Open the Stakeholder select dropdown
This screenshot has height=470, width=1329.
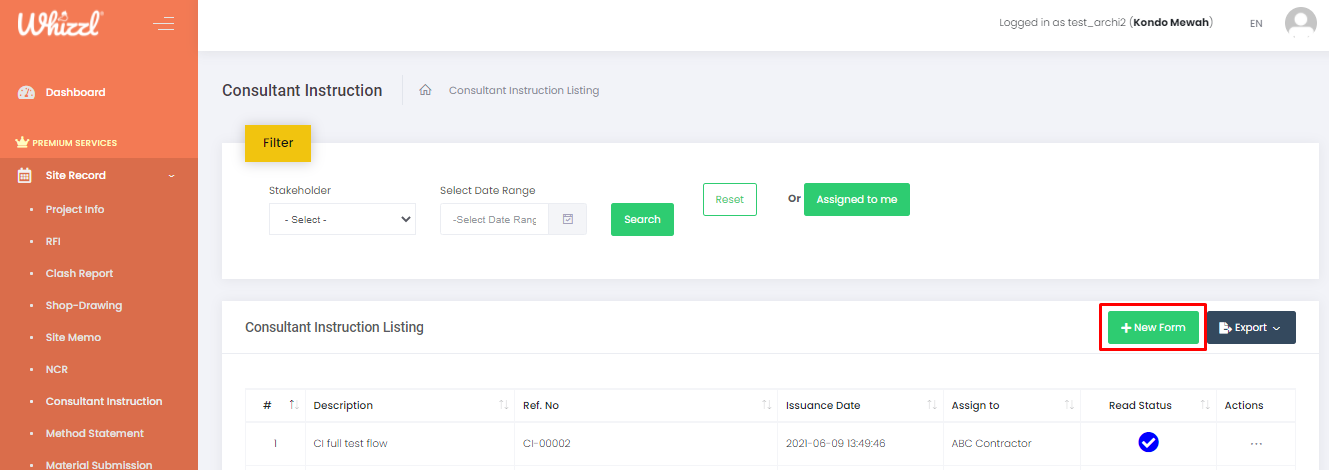(342, 219)
